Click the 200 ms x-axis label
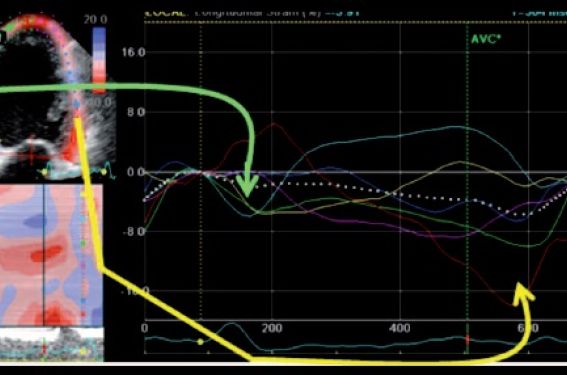This screenshot has width=567, height=375. tap(272, 328)
